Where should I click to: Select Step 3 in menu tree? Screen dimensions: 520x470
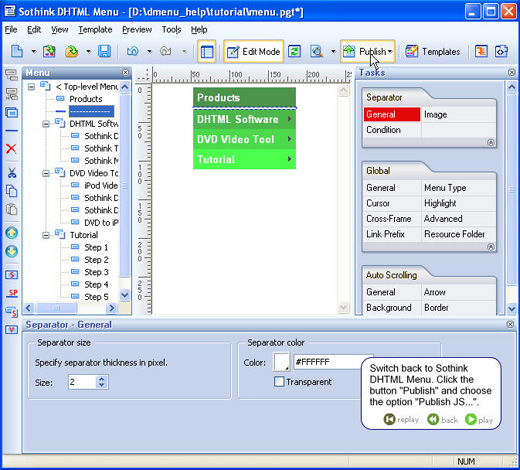pos(96,272)
